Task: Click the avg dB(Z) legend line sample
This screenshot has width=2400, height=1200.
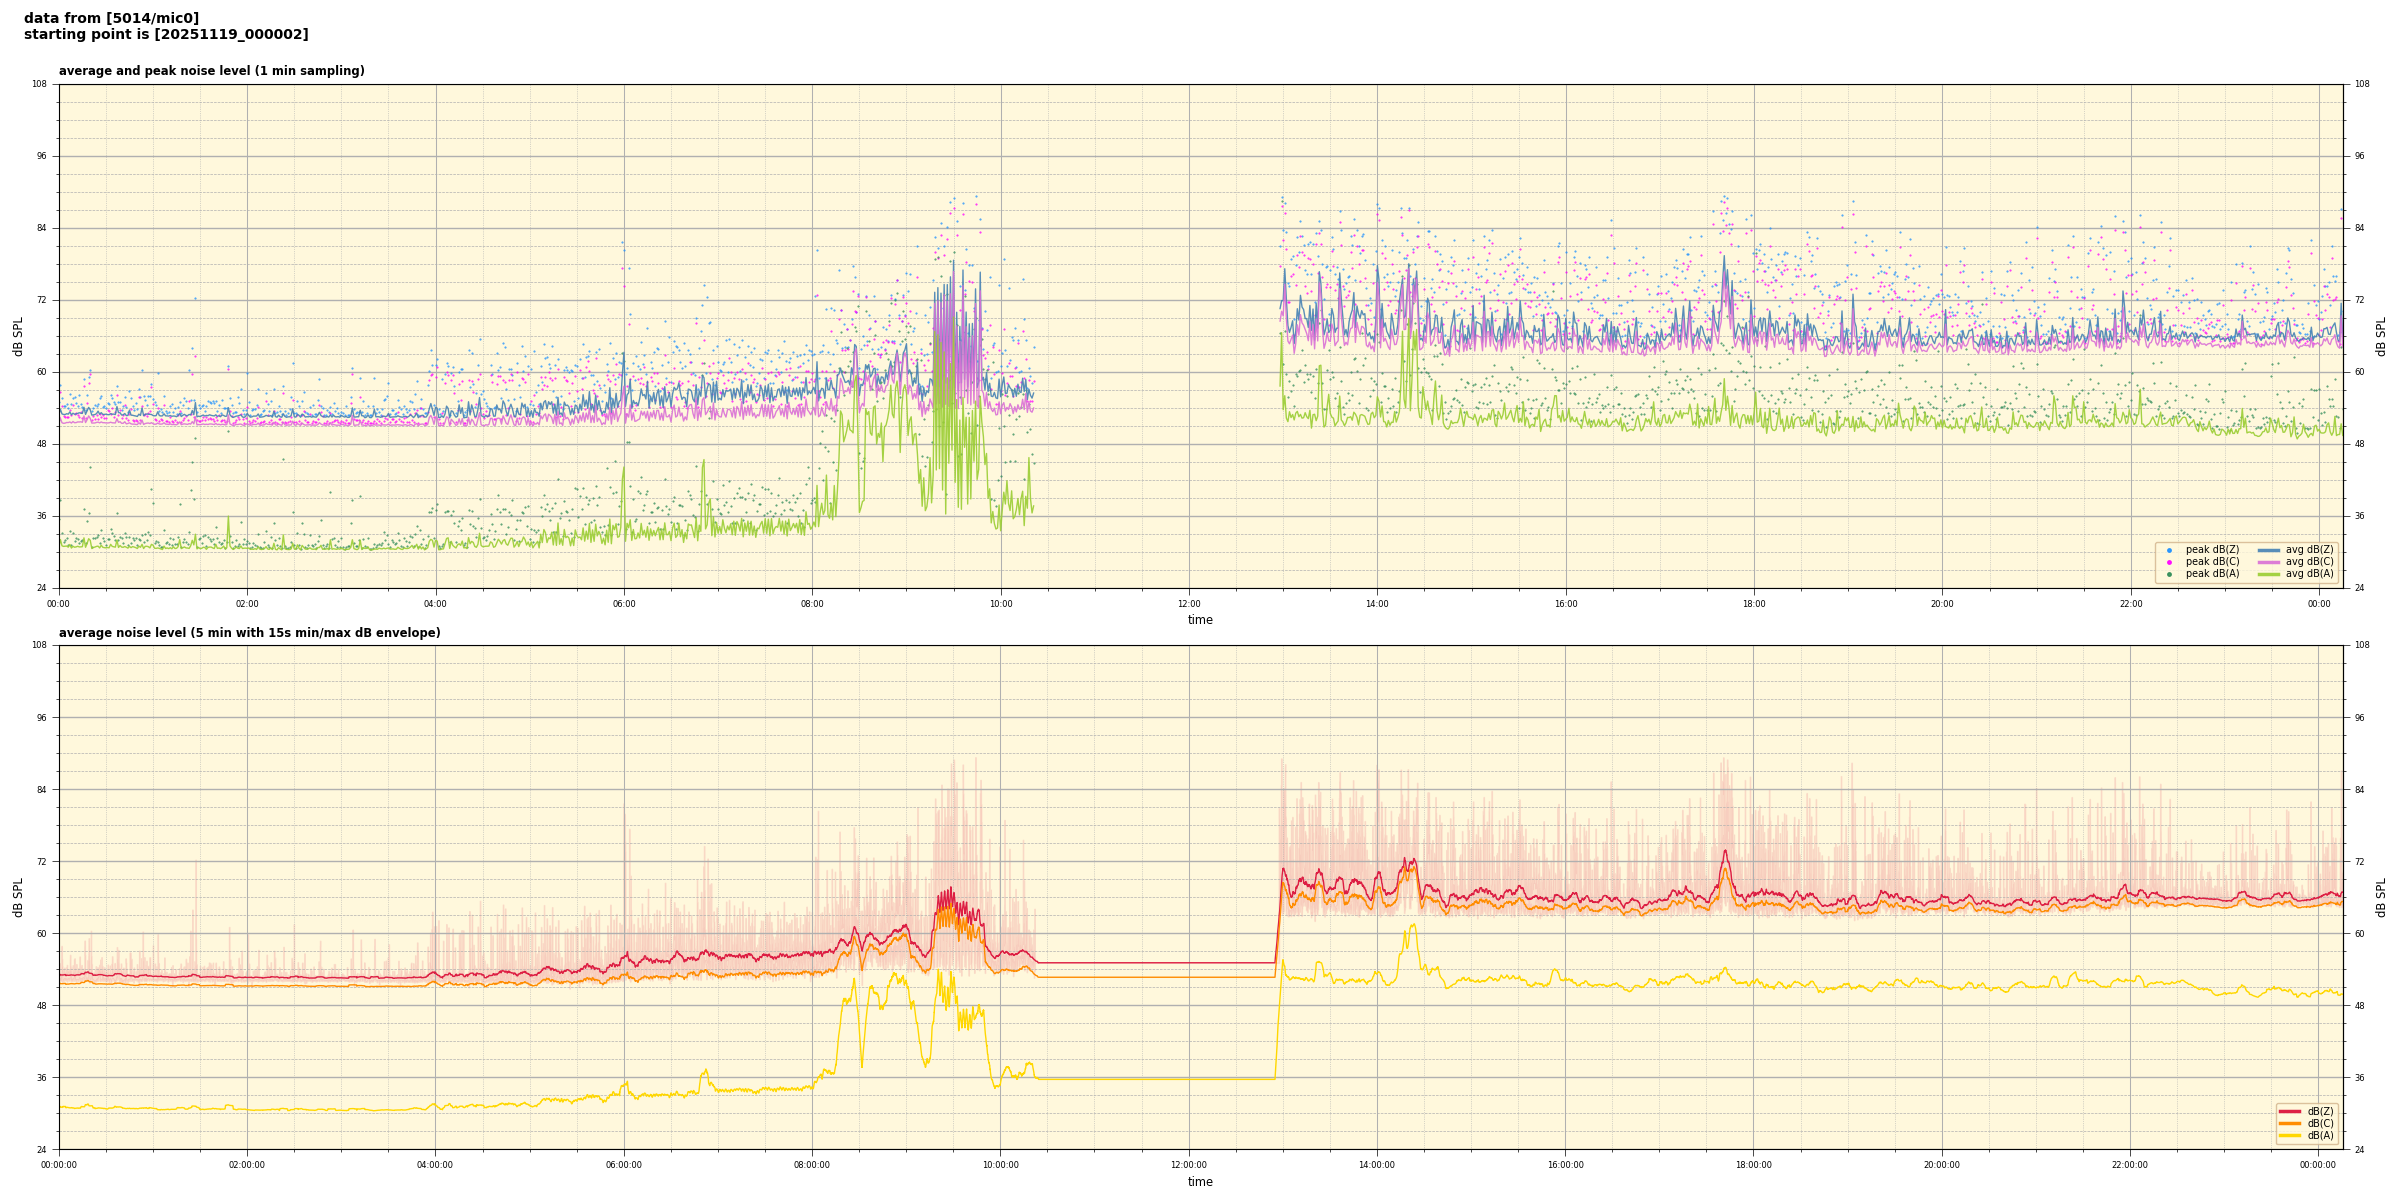Action: 2269,550
